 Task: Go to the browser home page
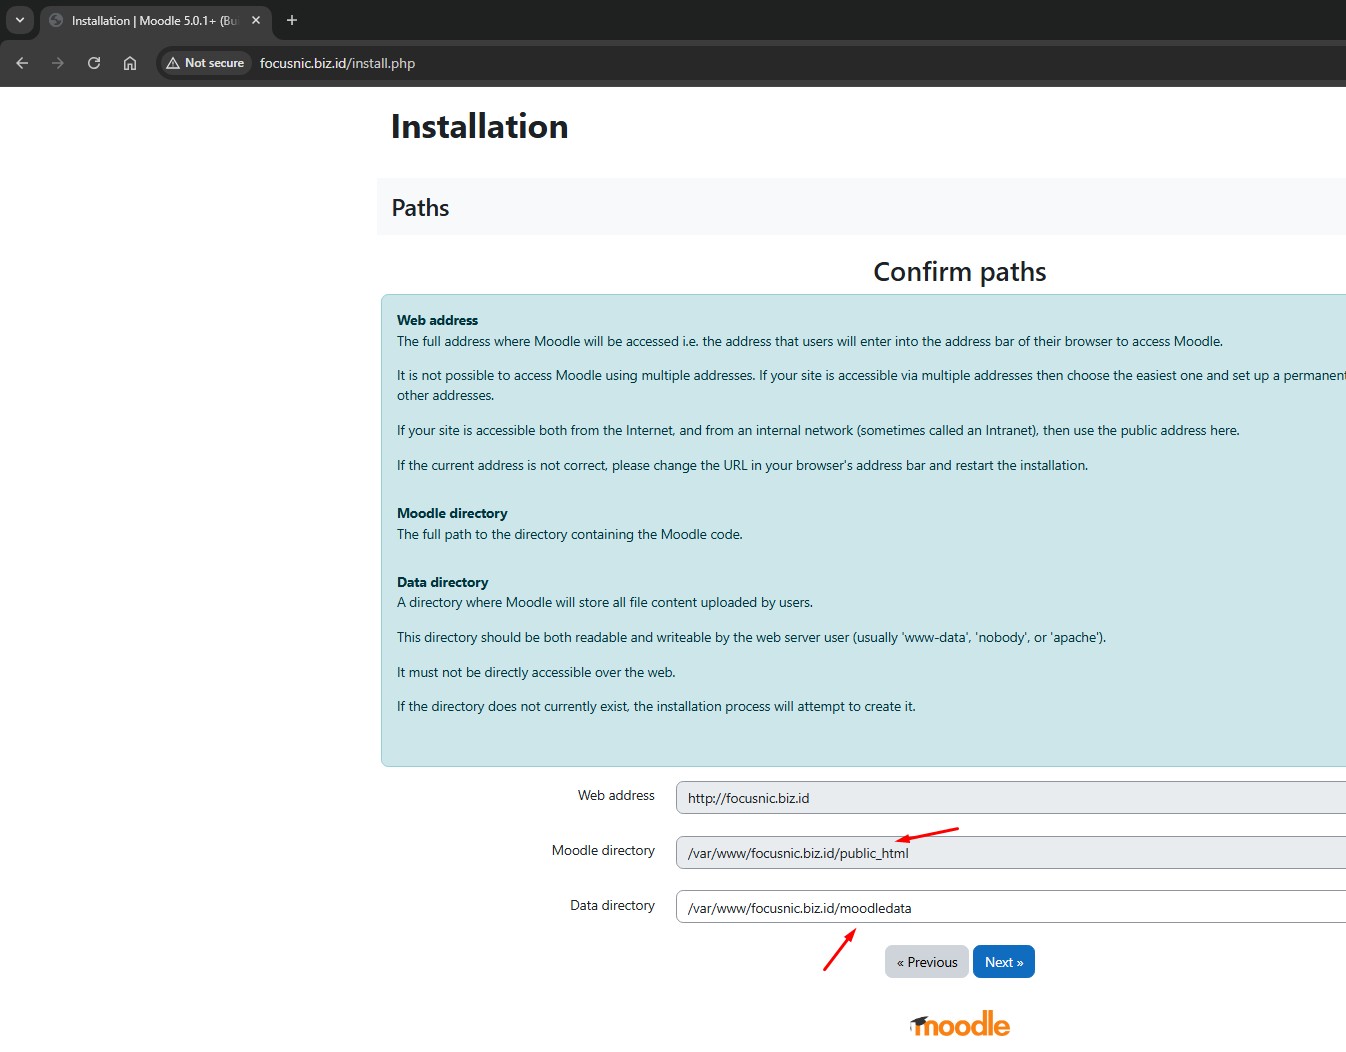130,63
